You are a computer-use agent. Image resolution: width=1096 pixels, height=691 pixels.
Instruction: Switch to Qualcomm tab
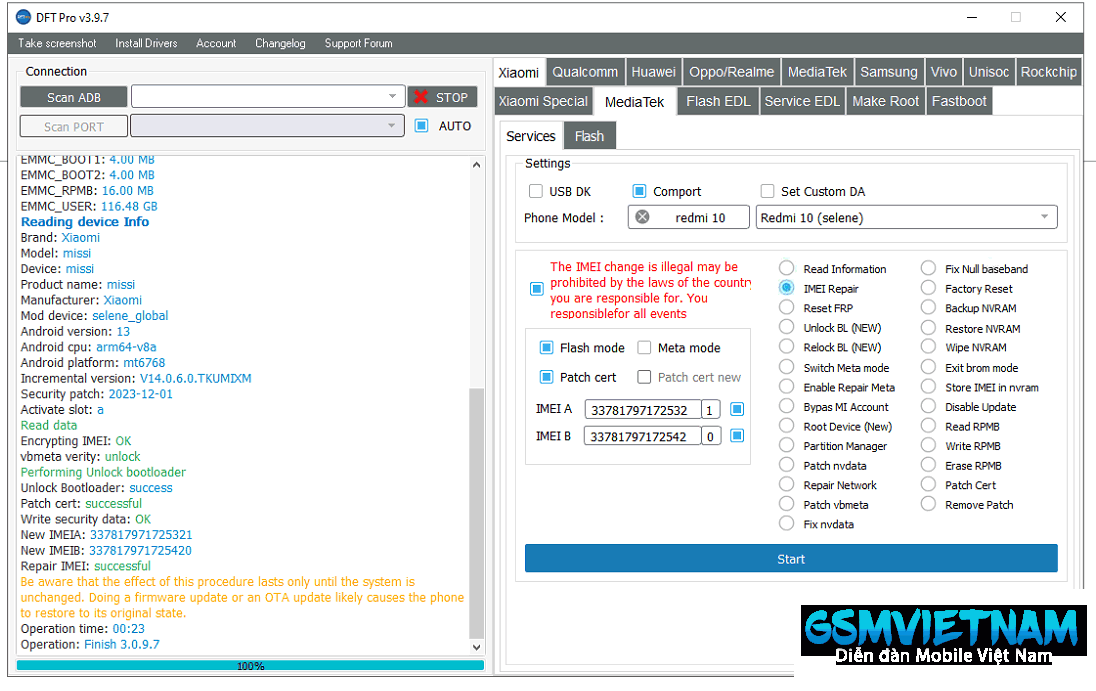point(585,72)
